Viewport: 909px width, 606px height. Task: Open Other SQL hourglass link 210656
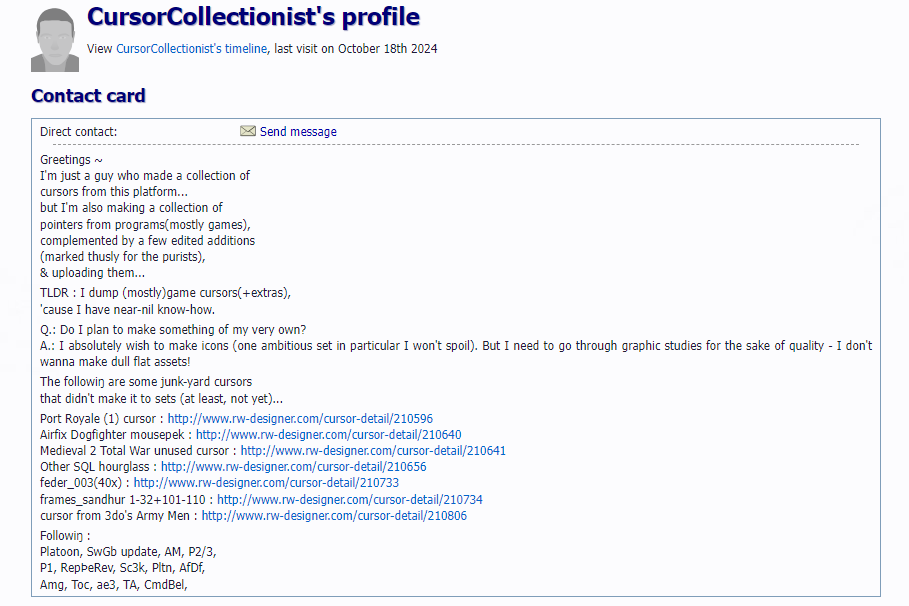pos(293,467)
